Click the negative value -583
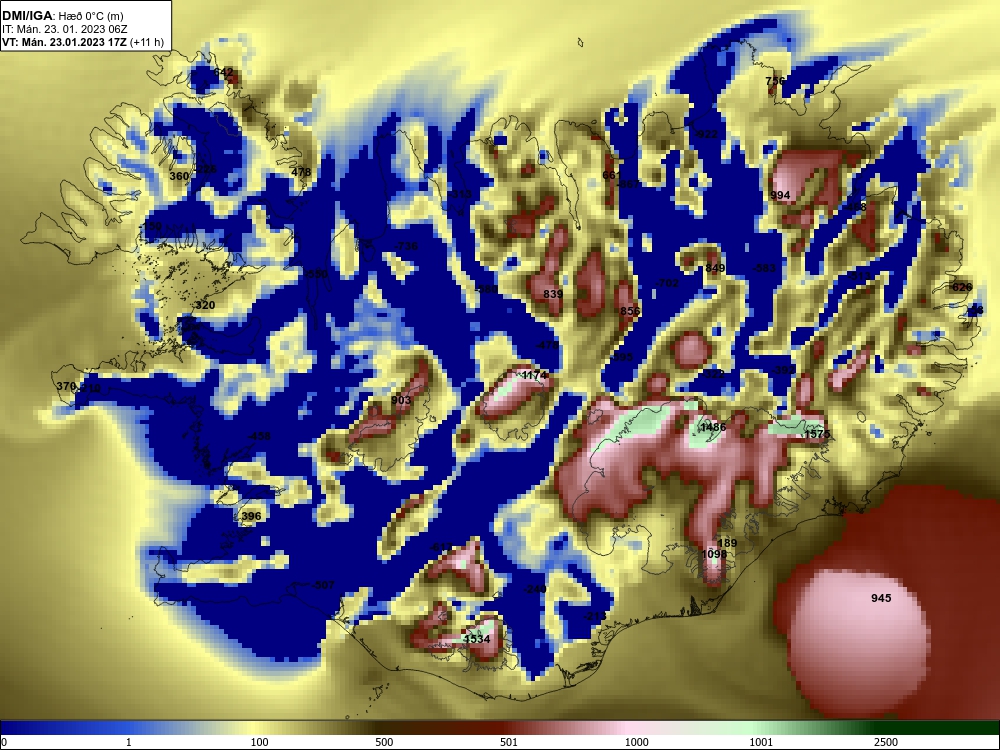This screenshot has height=750, width=1000. tap(764, 268)
